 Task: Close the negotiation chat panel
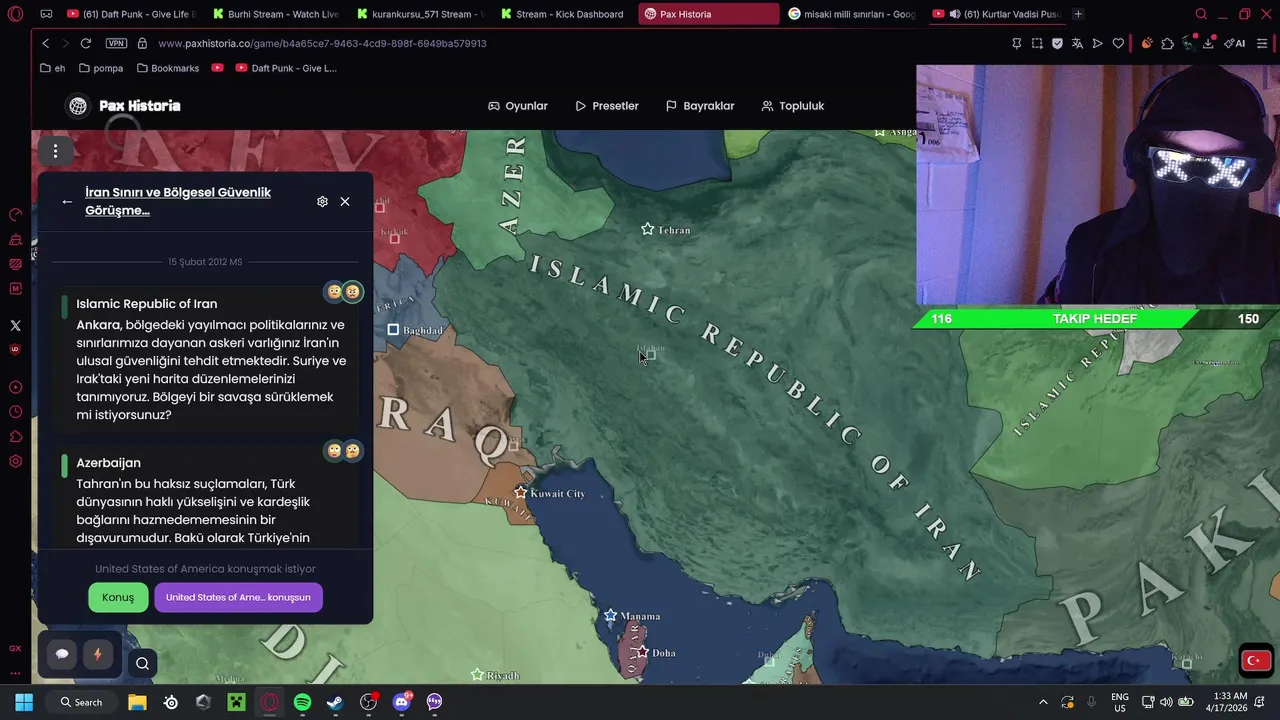coord(345,201)
